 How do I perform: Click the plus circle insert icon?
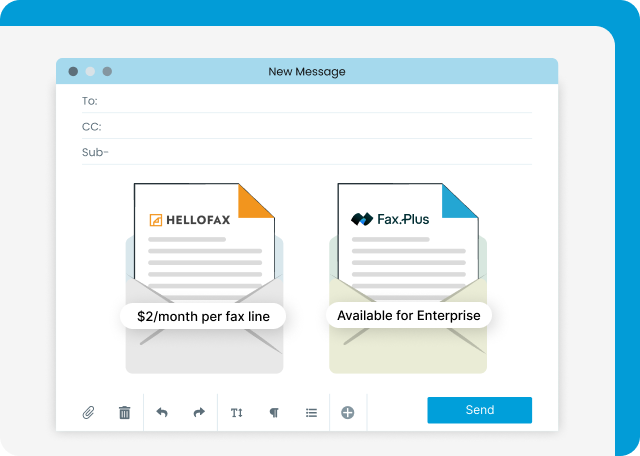tap(348, 413)
